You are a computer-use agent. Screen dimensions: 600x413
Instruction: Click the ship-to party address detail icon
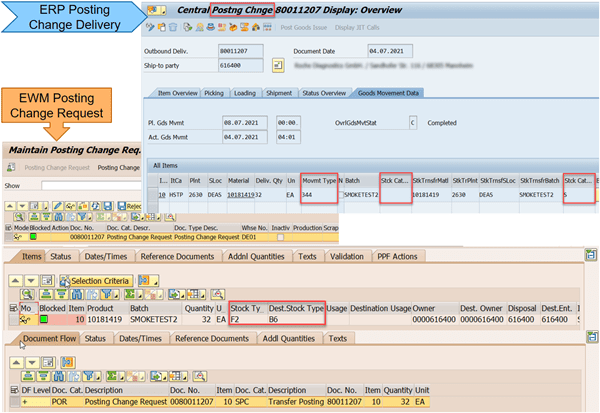[275, 61]
